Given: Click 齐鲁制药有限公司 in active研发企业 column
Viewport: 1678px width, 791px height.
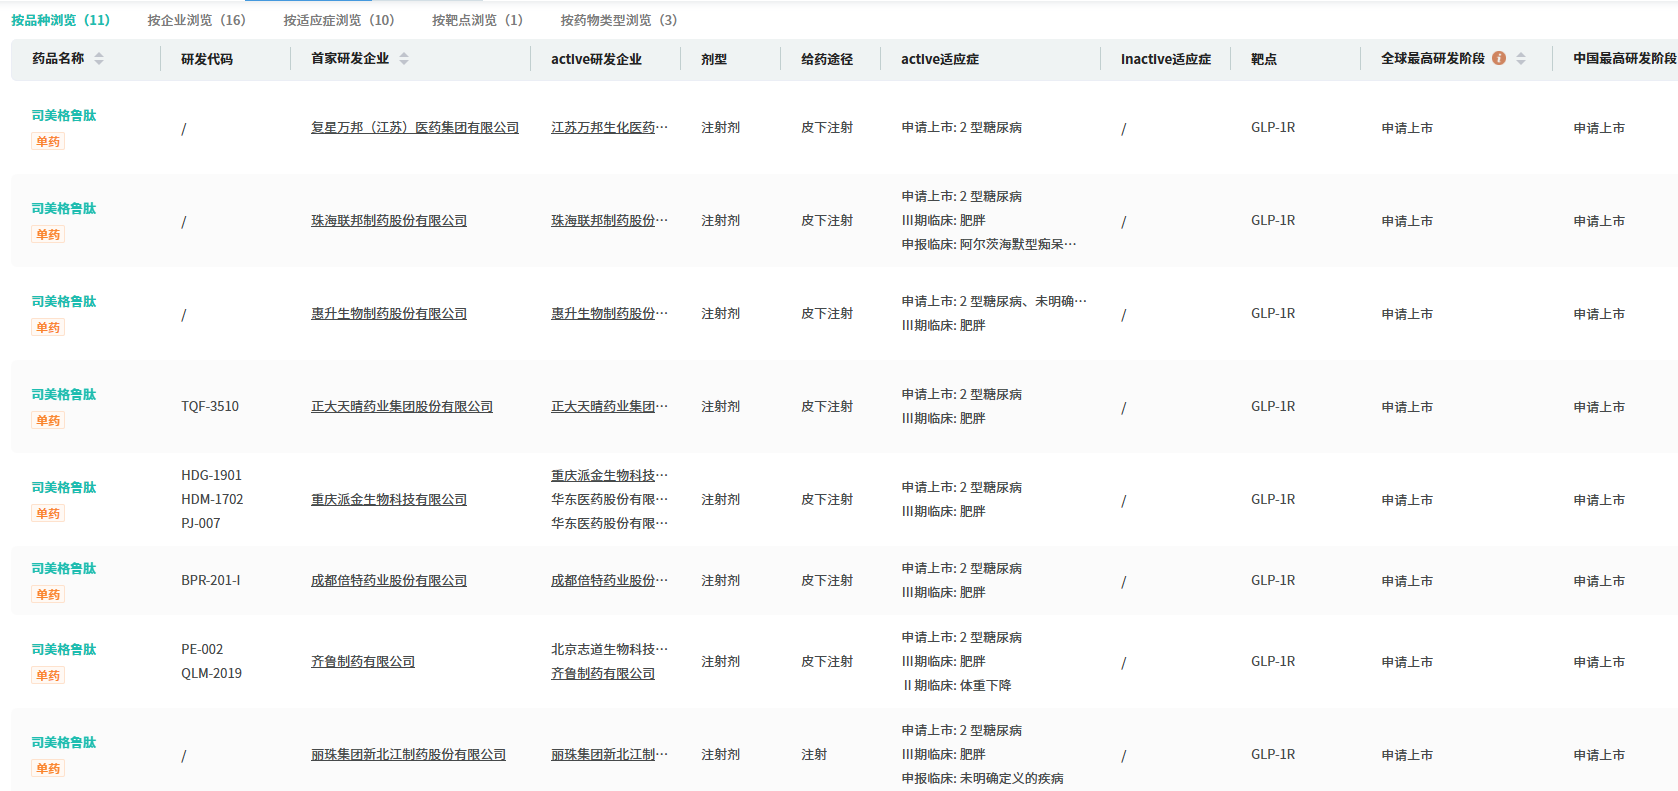Looking at the screenshot, I should (603, 674).
